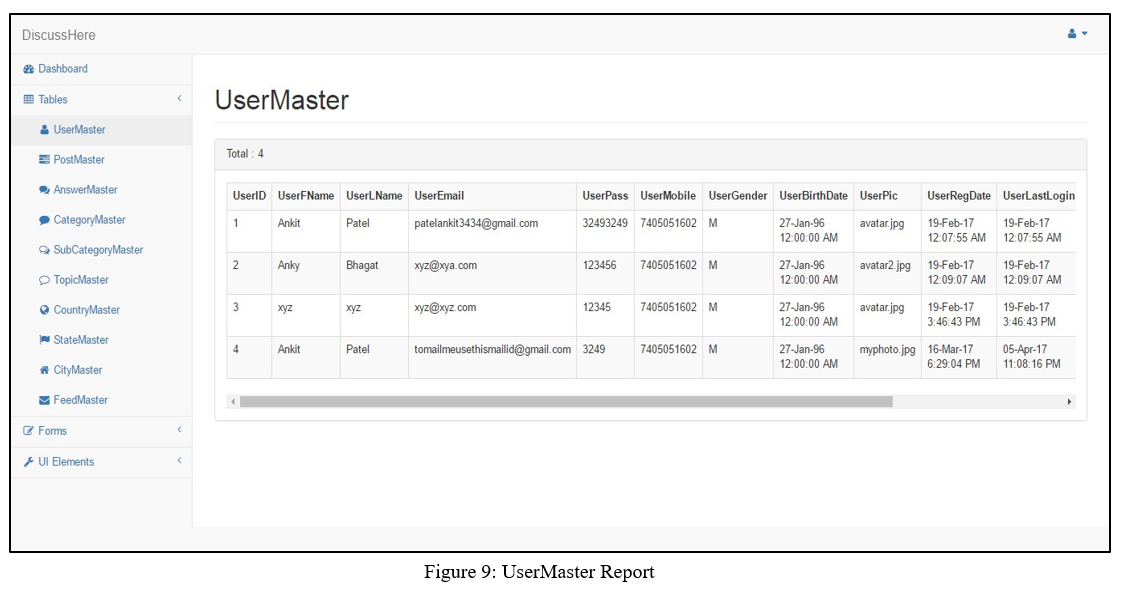The image size is (1121, 603).
Task: Click the Forms edit icon
Action: pyautogui.click(x=29, y=431)
